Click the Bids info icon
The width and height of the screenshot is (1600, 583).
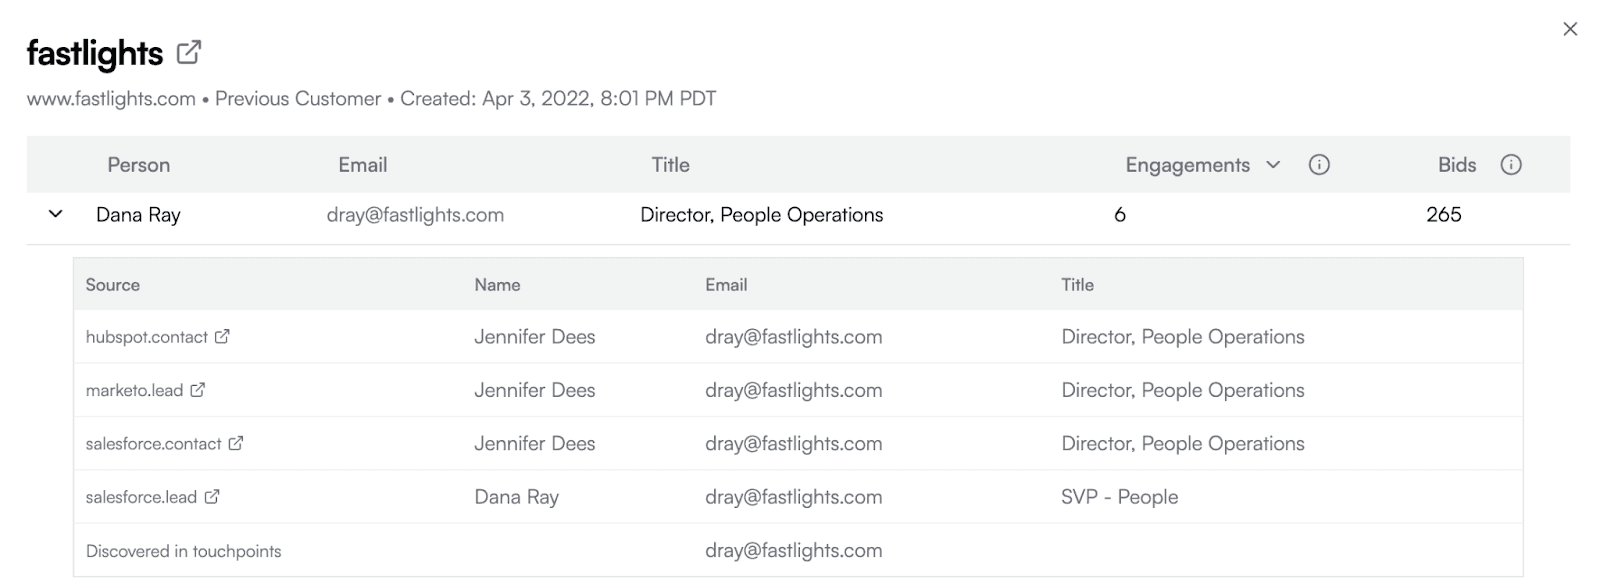(x=1511, y=165)
